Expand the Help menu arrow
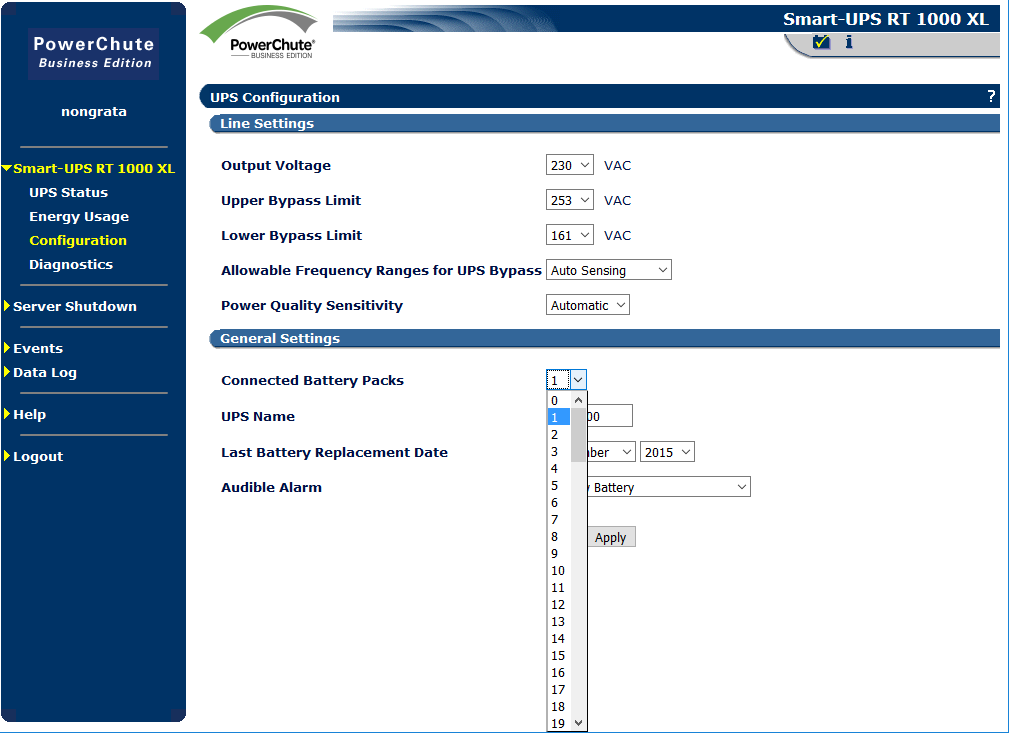This screenshot has height=736, width=1012. click(x=7, y=414)
